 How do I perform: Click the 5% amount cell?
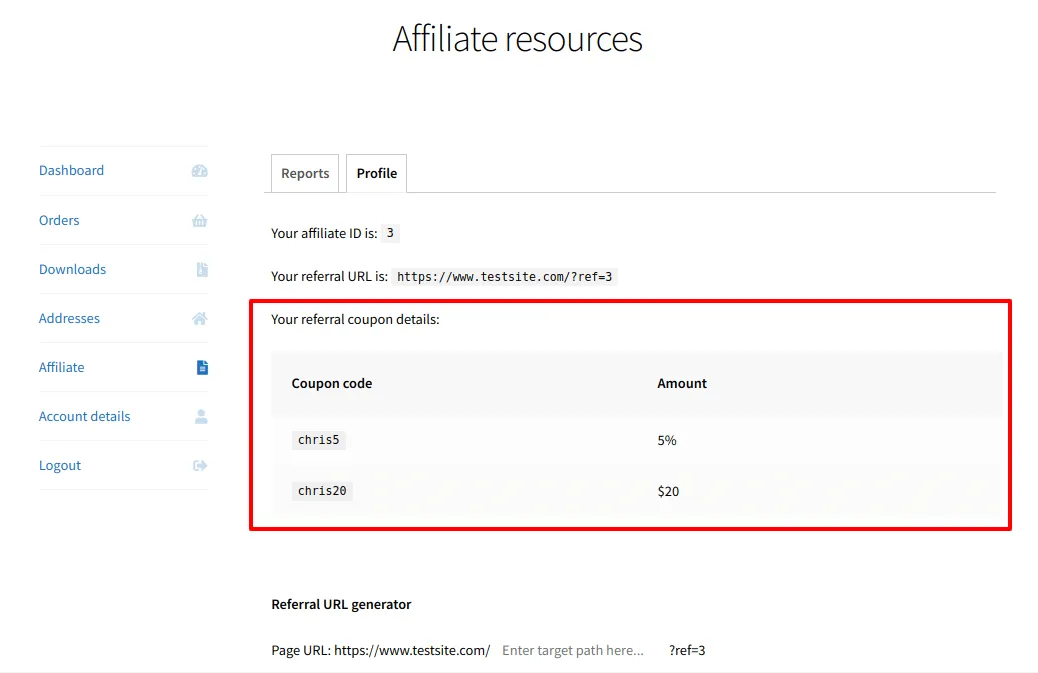[667, 441]
